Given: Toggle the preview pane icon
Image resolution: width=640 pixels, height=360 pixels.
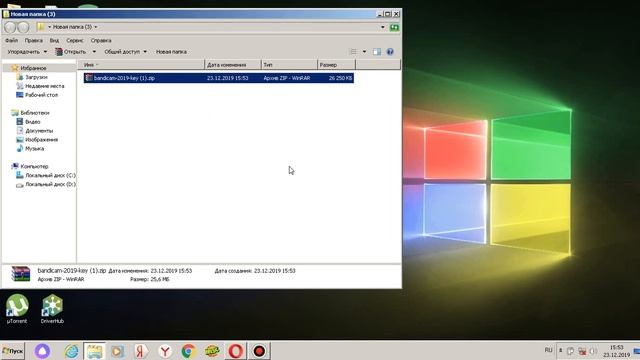Looking at the screenshot, I should coord(377,52).
